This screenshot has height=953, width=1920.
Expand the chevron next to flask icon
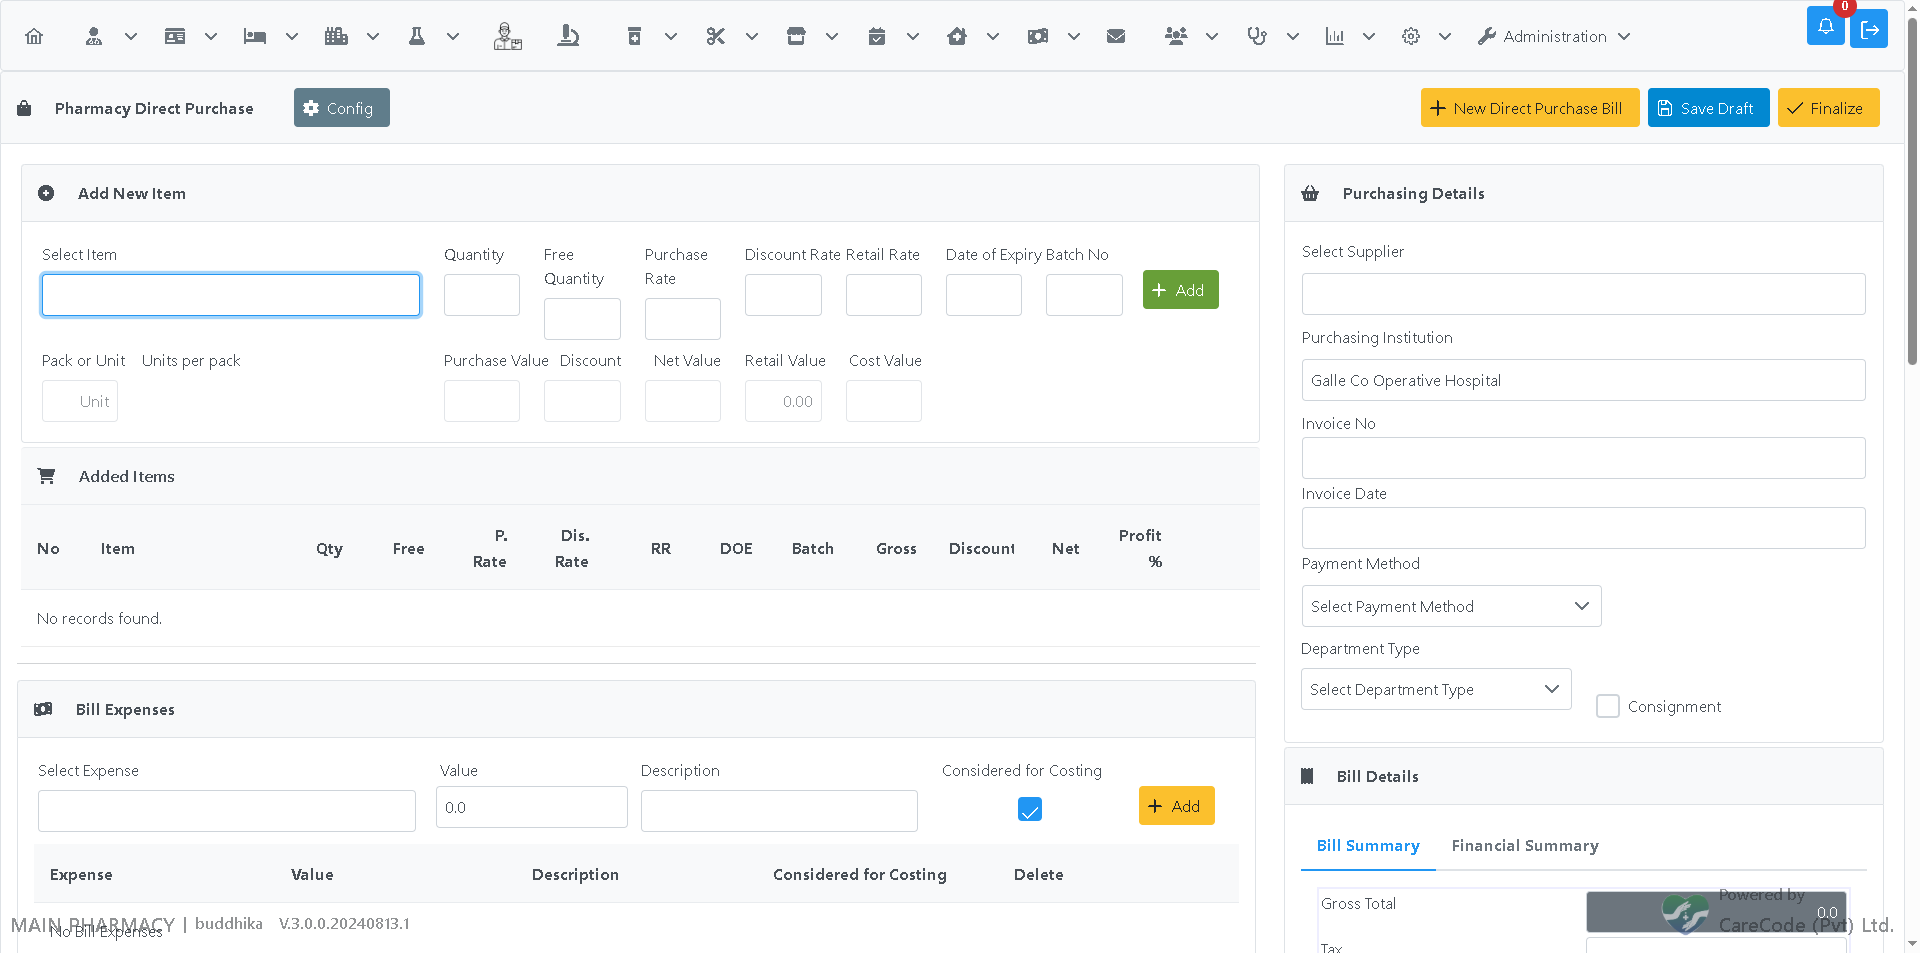pyautogui.click(x=453, y=36)
